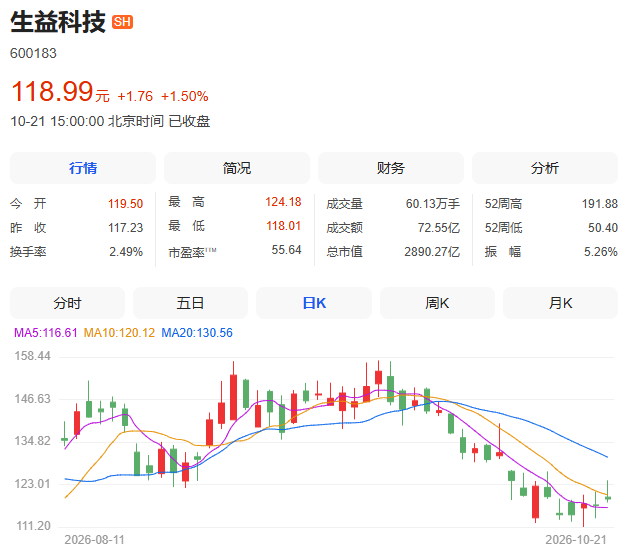
Task: Click the 52周低 value 50.40
Action: click(603, 228)
